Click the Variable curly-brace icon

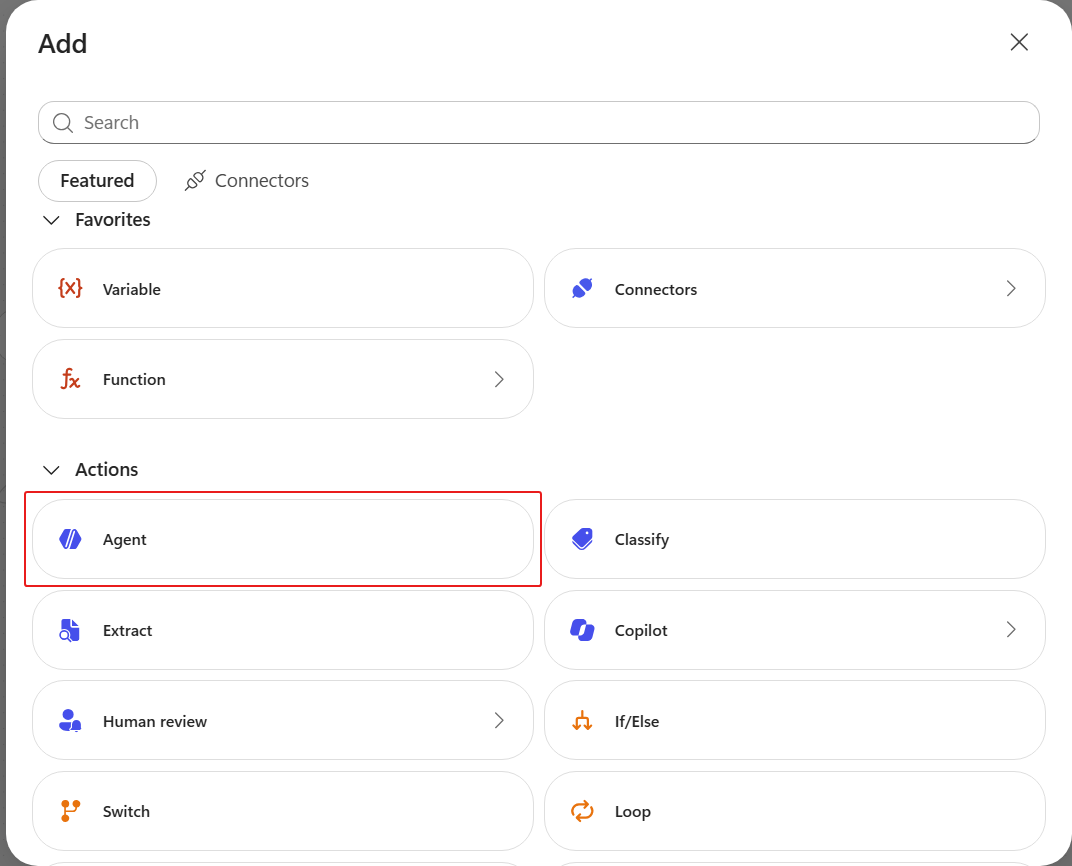[x=70, y=288]
